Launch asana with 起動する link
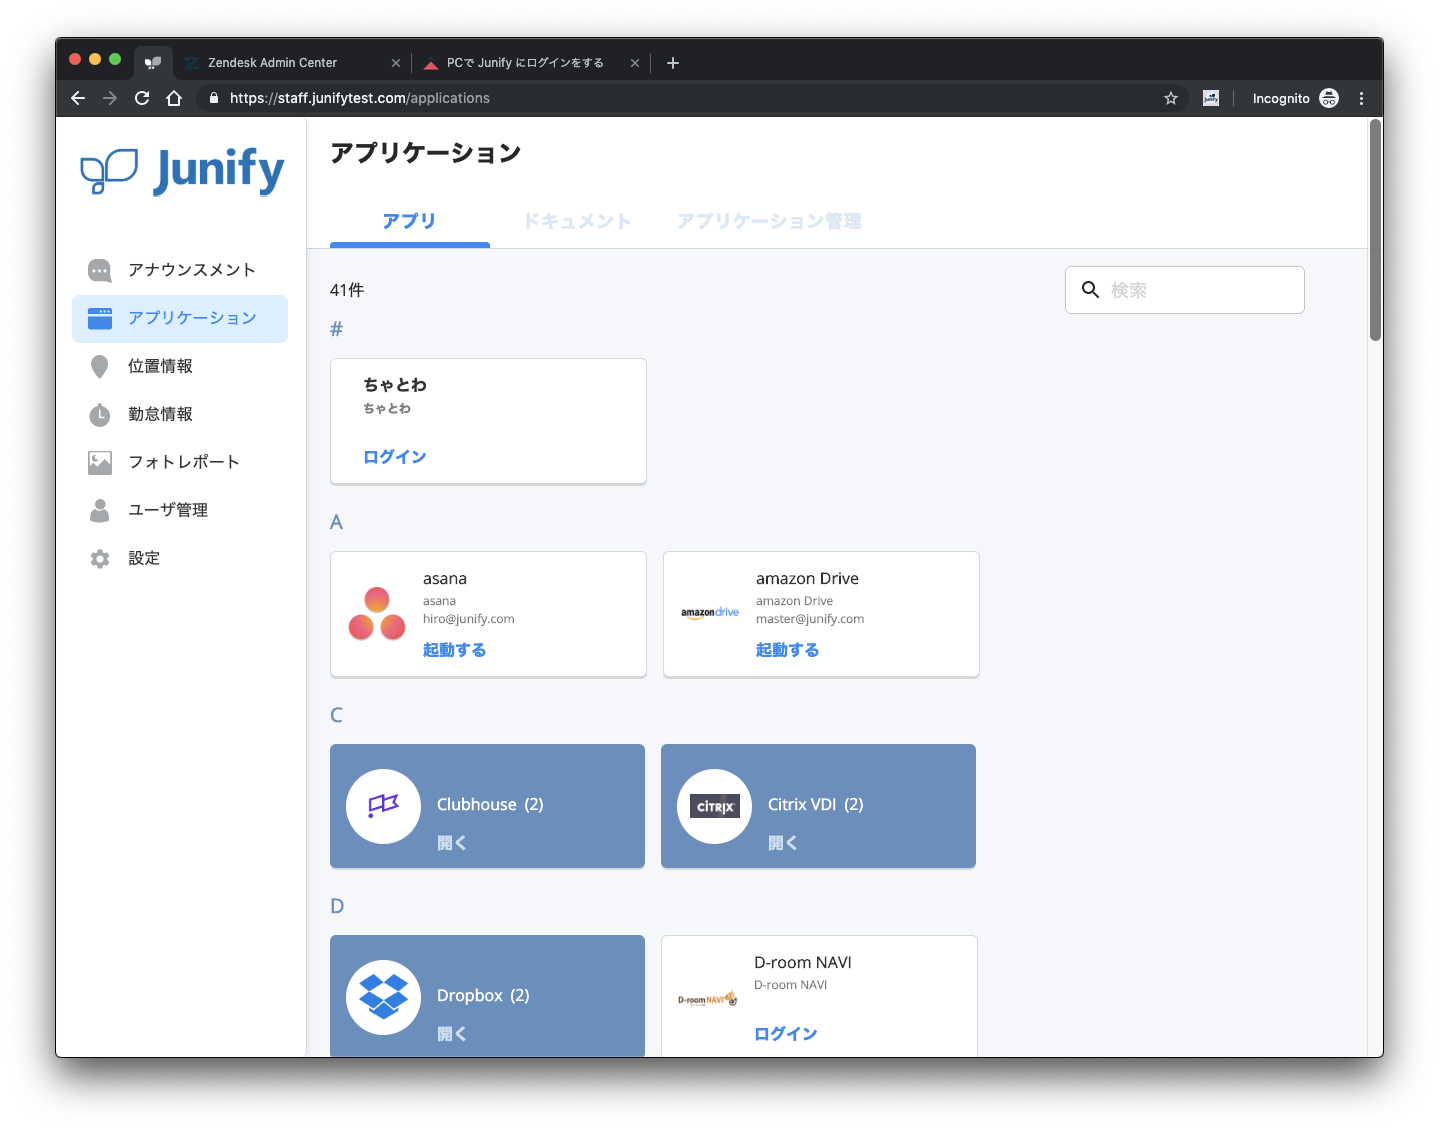1439x1131 pixels. coord(454,650)
